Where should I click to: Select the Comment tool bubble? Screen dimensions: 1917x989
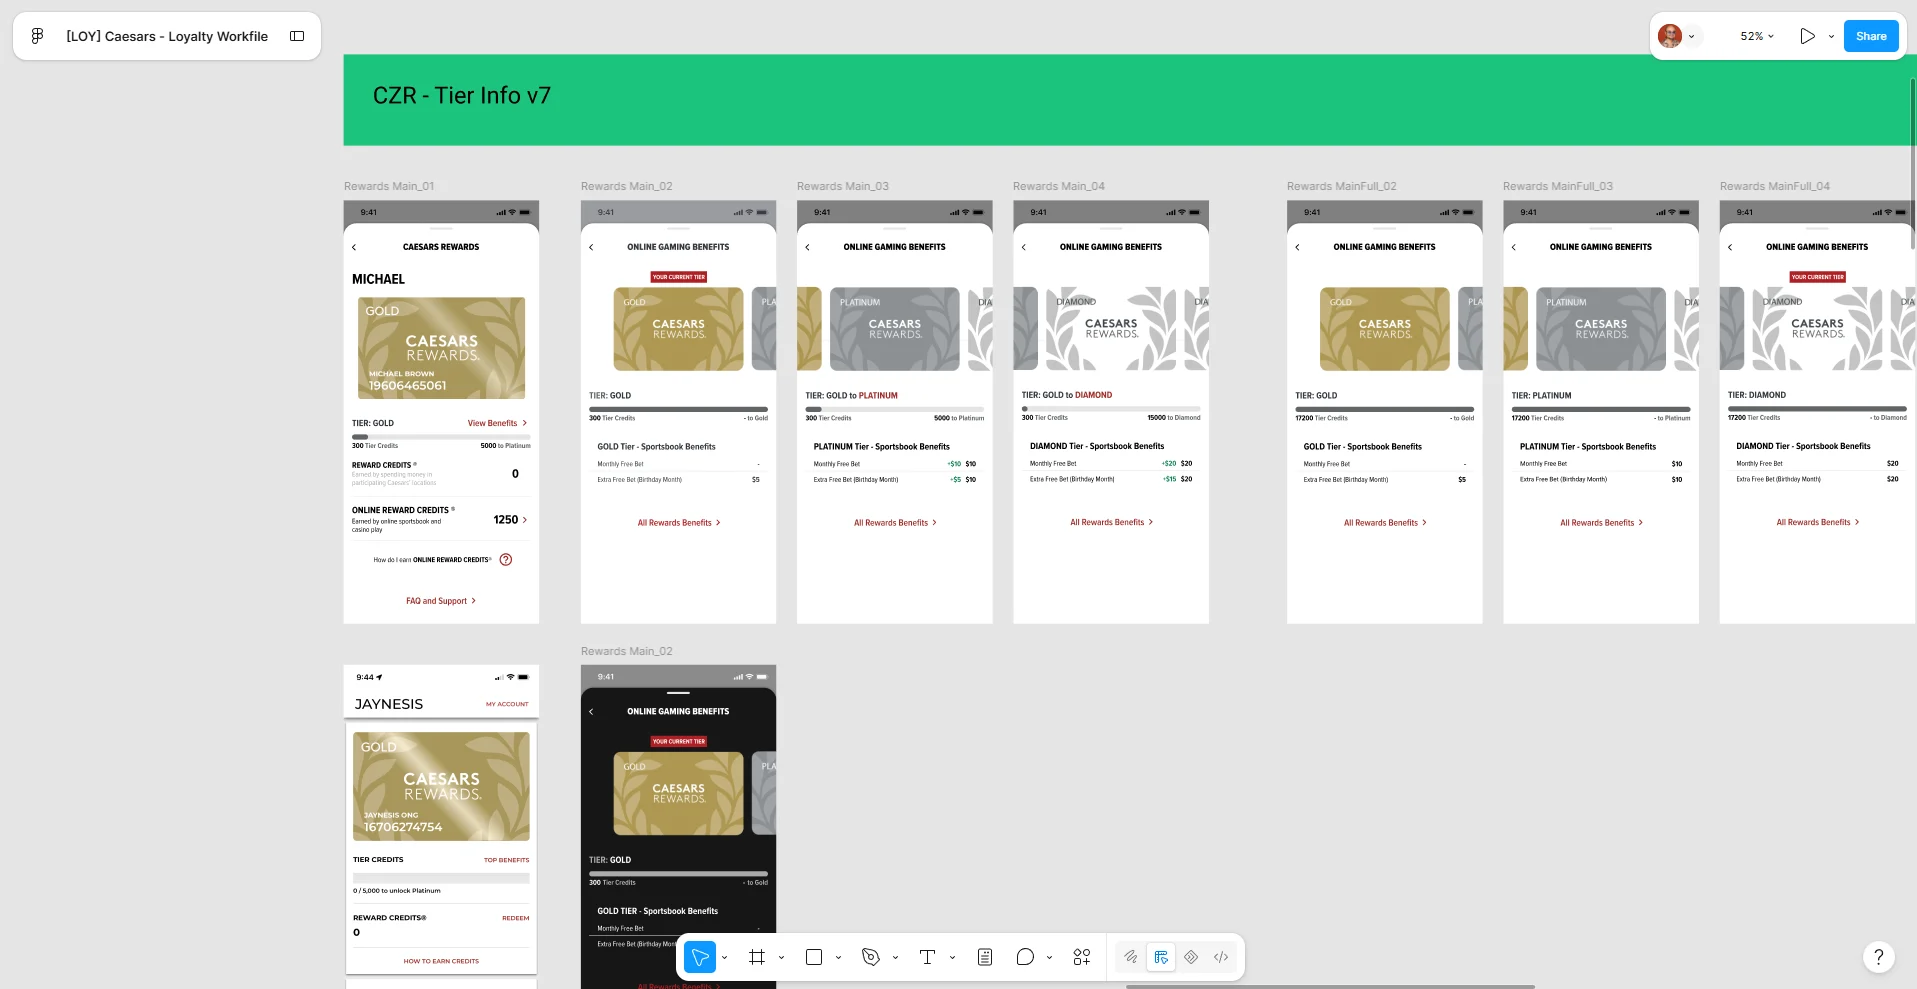1025,957
